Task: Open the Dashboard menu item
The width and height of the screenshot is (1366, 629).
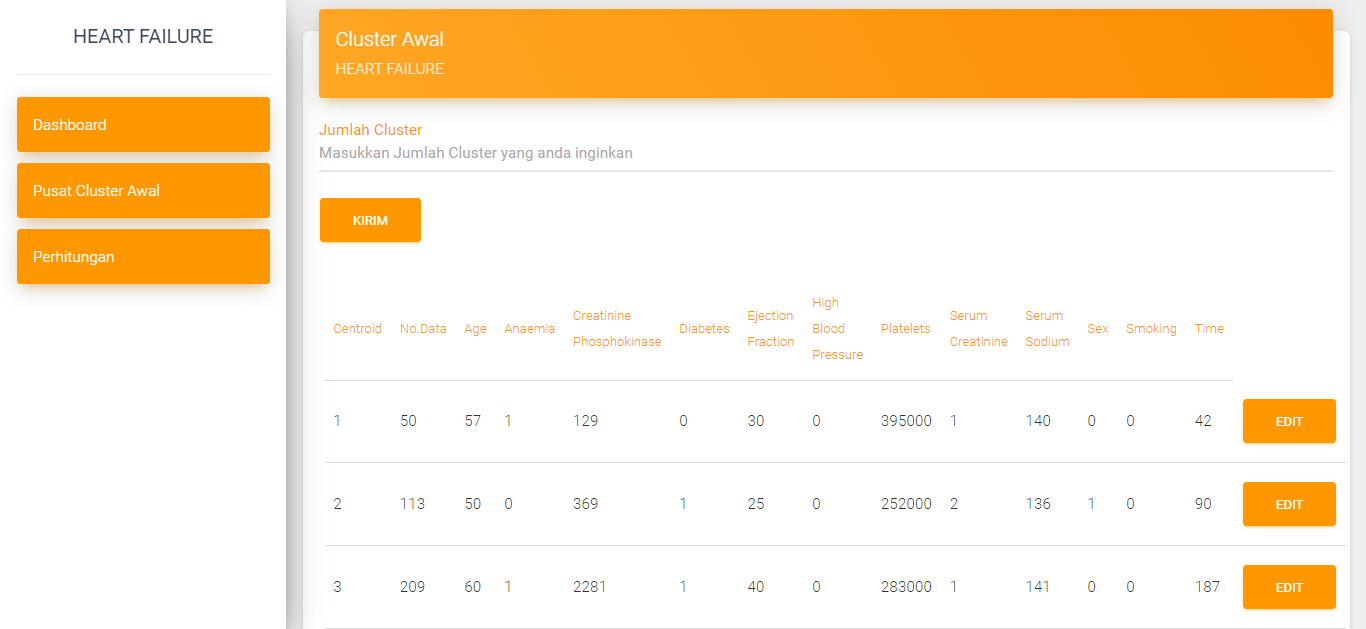Action: (143, 125)
